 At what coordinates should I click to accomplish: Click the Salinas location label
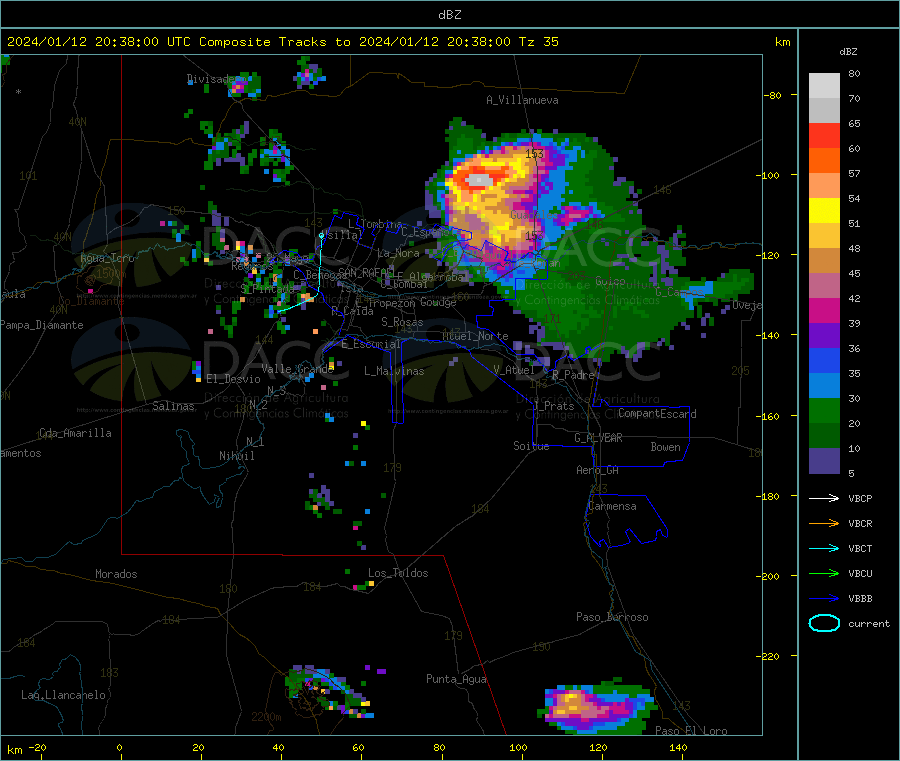click(x=173, y=406)
